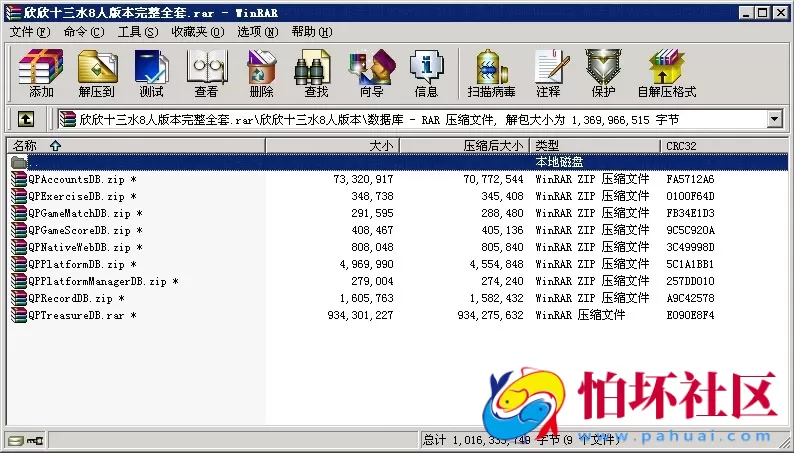The height and width of the screenshot is (453, 794).
Task: Click packed size 4,554,848
Action: tap(496, 264)
